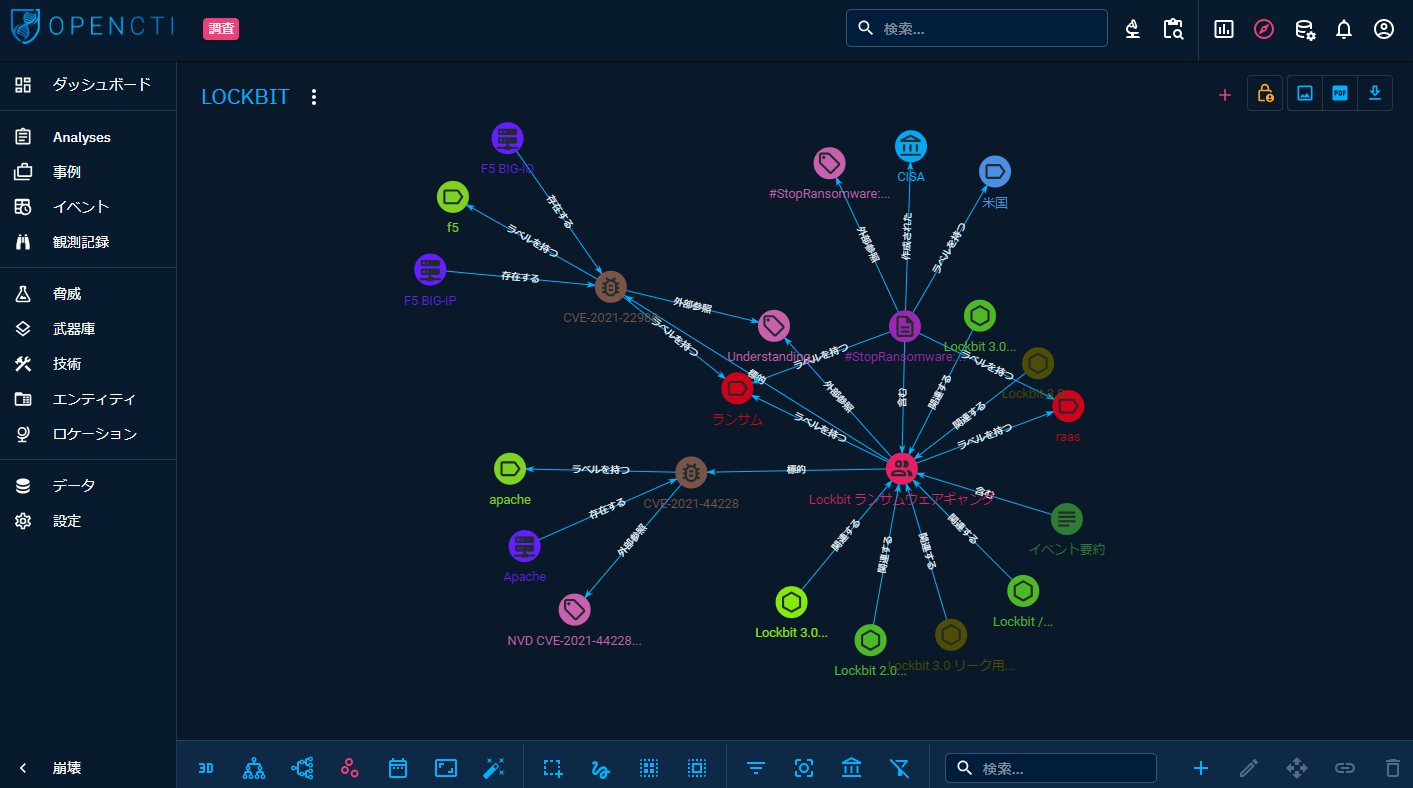
Task: Focus the top global search field
Action: pos(977,28)
